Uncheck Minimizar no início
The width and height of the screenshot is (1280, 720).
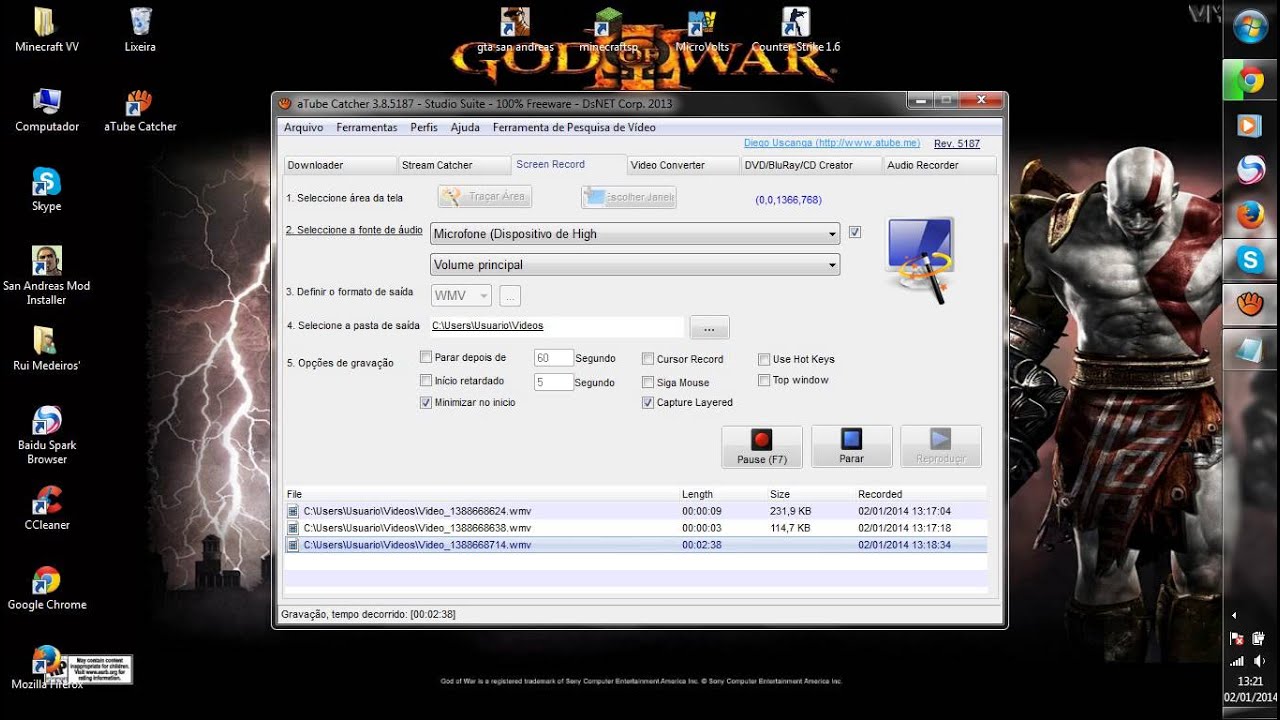tap(426, 402)
